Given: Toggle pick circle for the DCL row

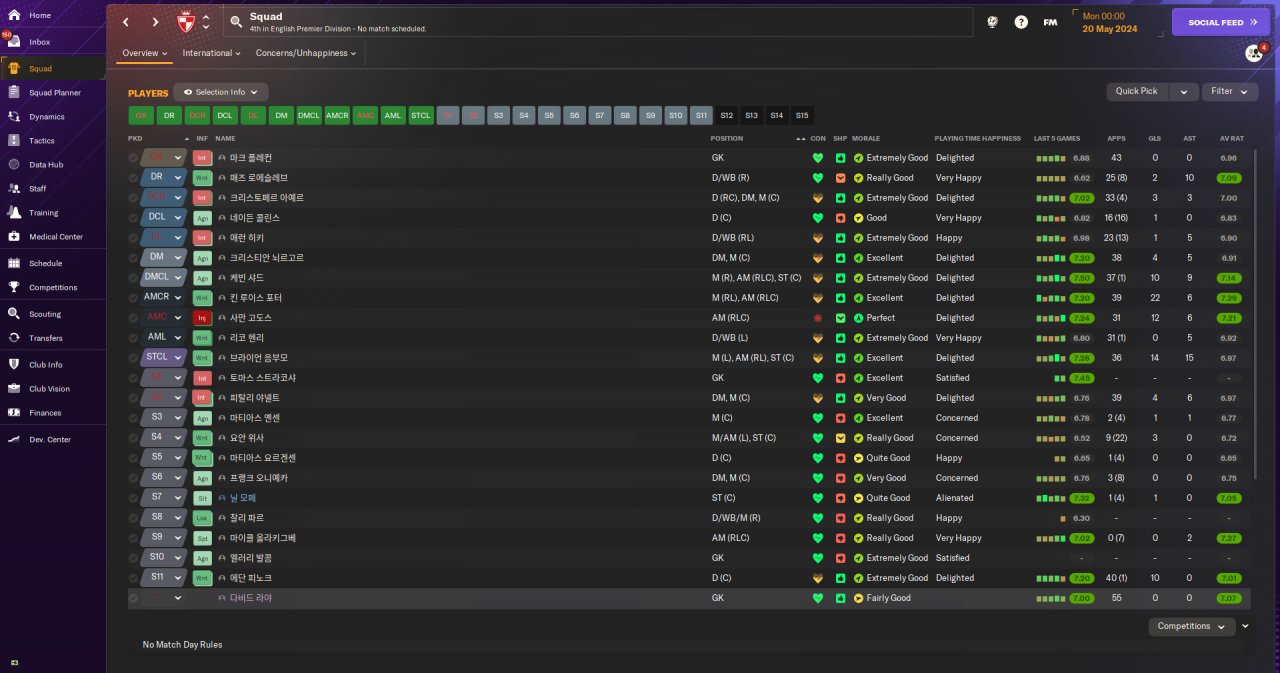Looking at the screenshot, I should (133, 218).
